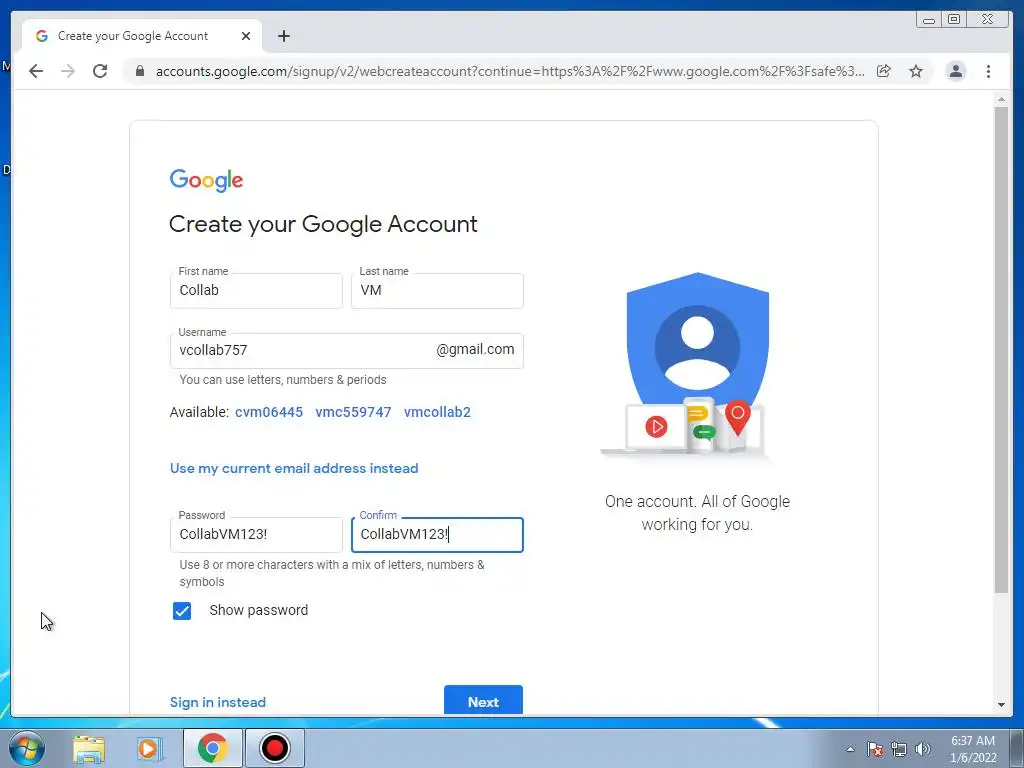Open Windows Explorer from the taskbar

89,748
